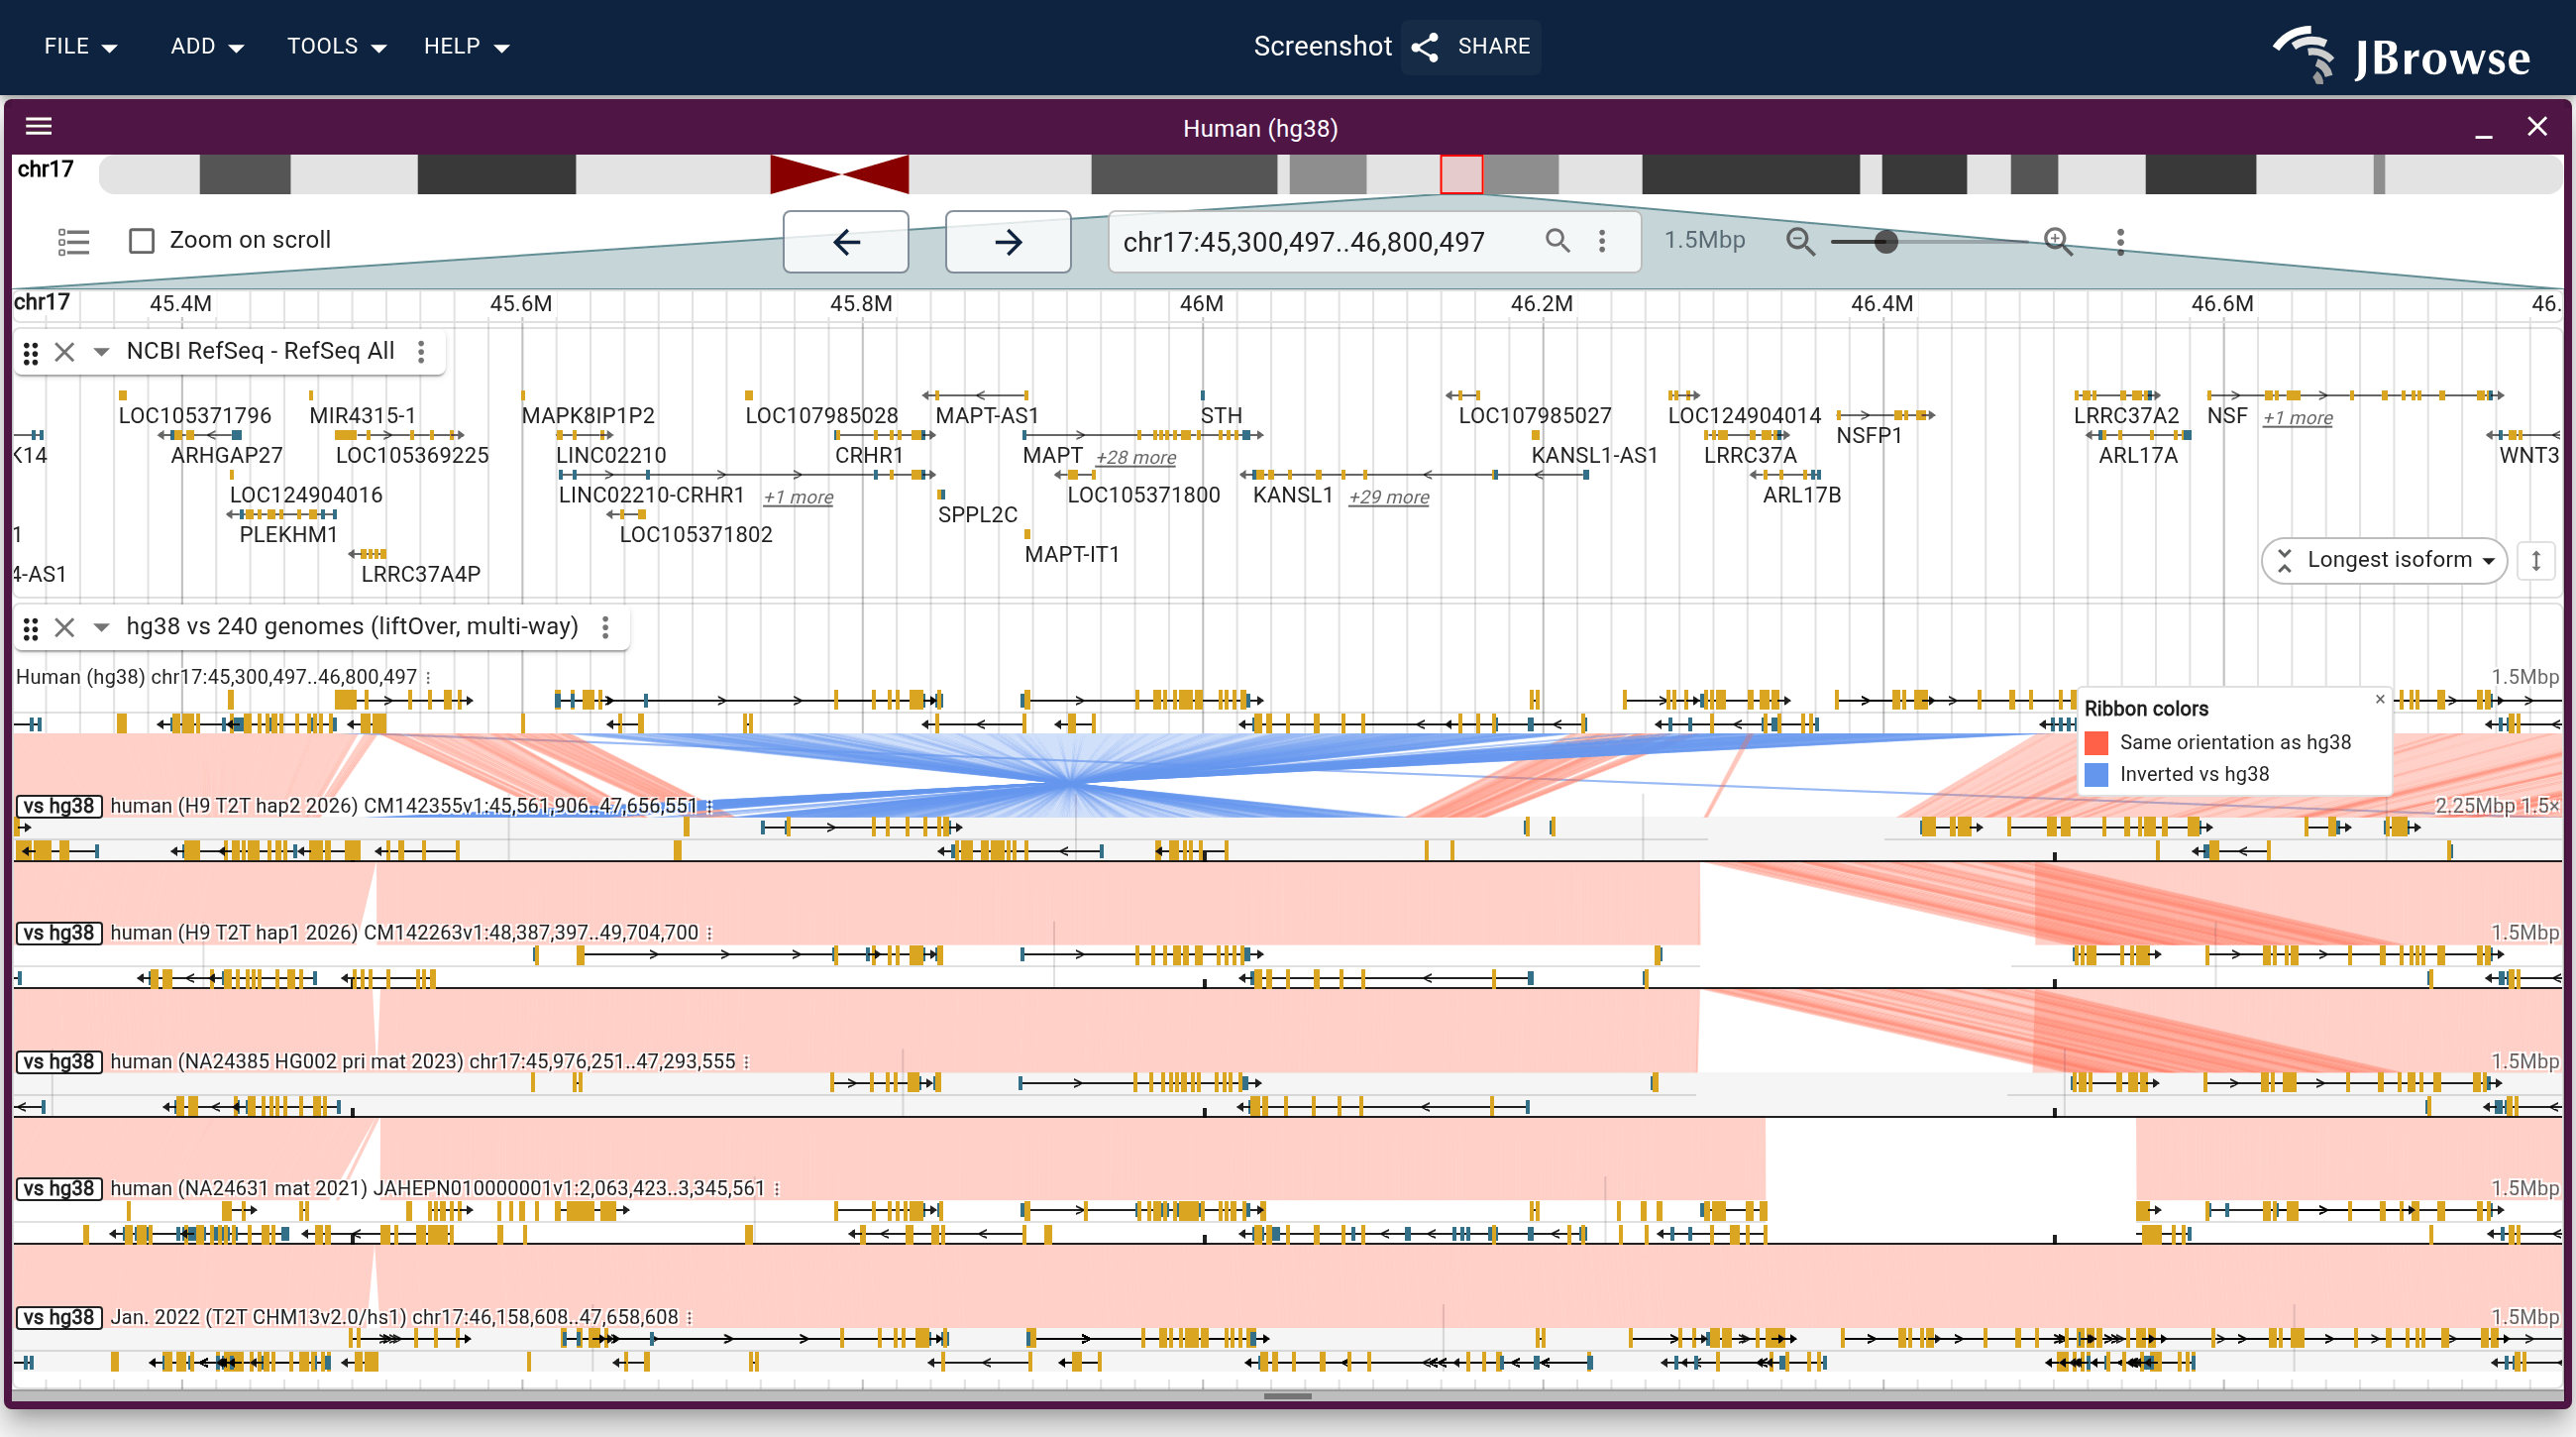Expand MAPT +28 more isoforms link
The width and height of the screenshot is (2576, 1437).
click(1136, 457)
